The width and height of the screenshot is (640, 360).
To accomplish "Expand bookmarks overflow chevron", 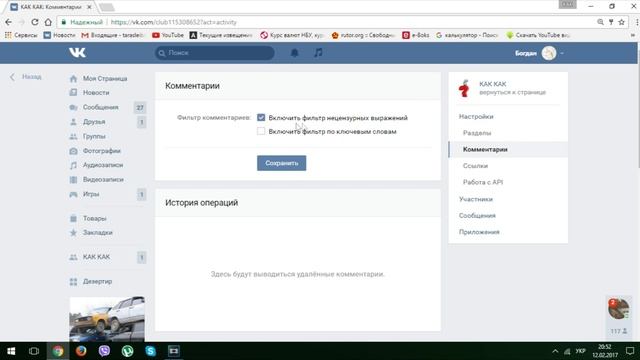I will click(633, 35).
